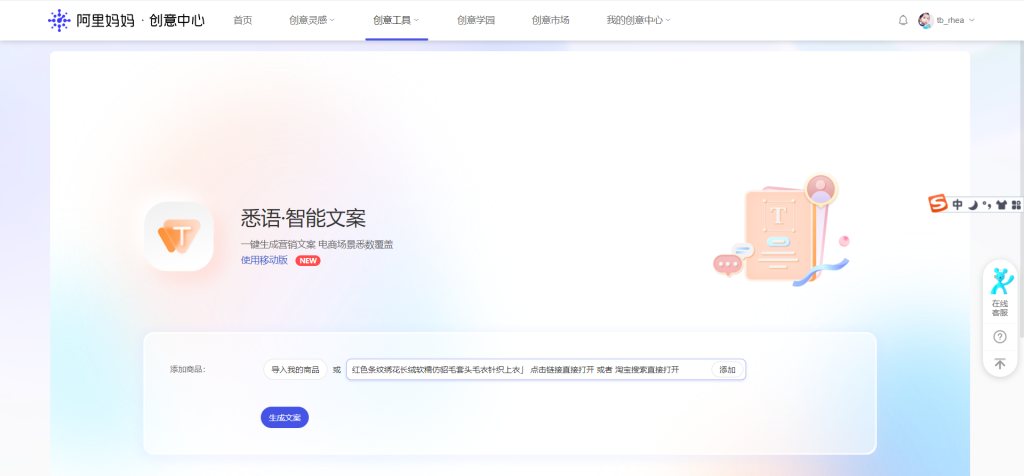
Task: Open the 使用移动版 link
Action: (x=264, y=260)
